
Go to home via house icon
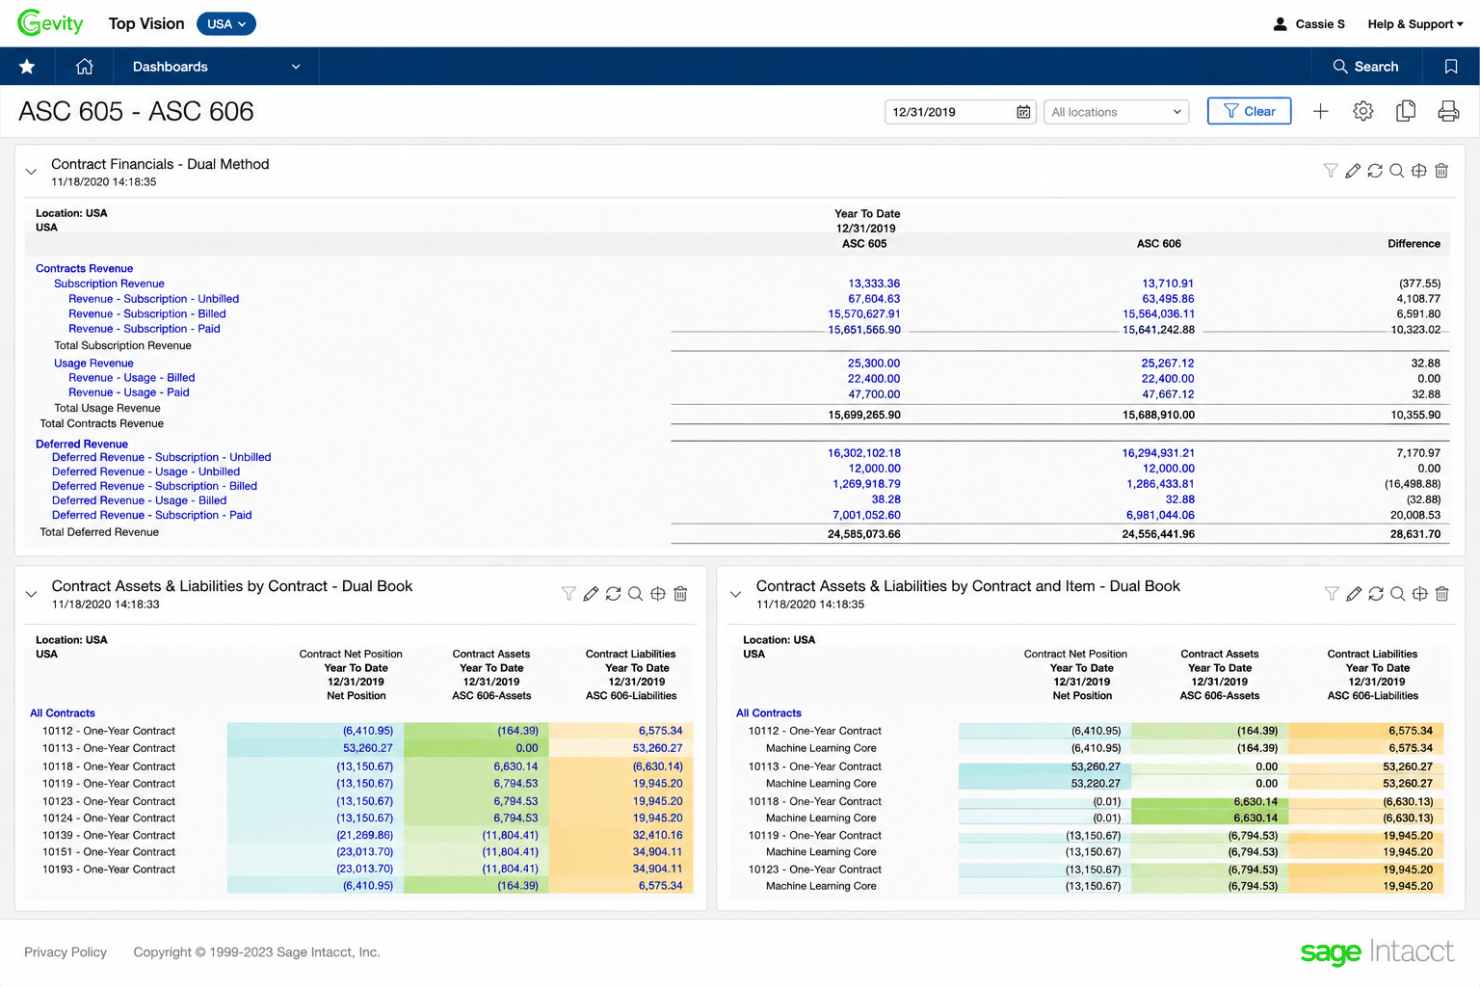pyautogui.click(x=85, y=66)
